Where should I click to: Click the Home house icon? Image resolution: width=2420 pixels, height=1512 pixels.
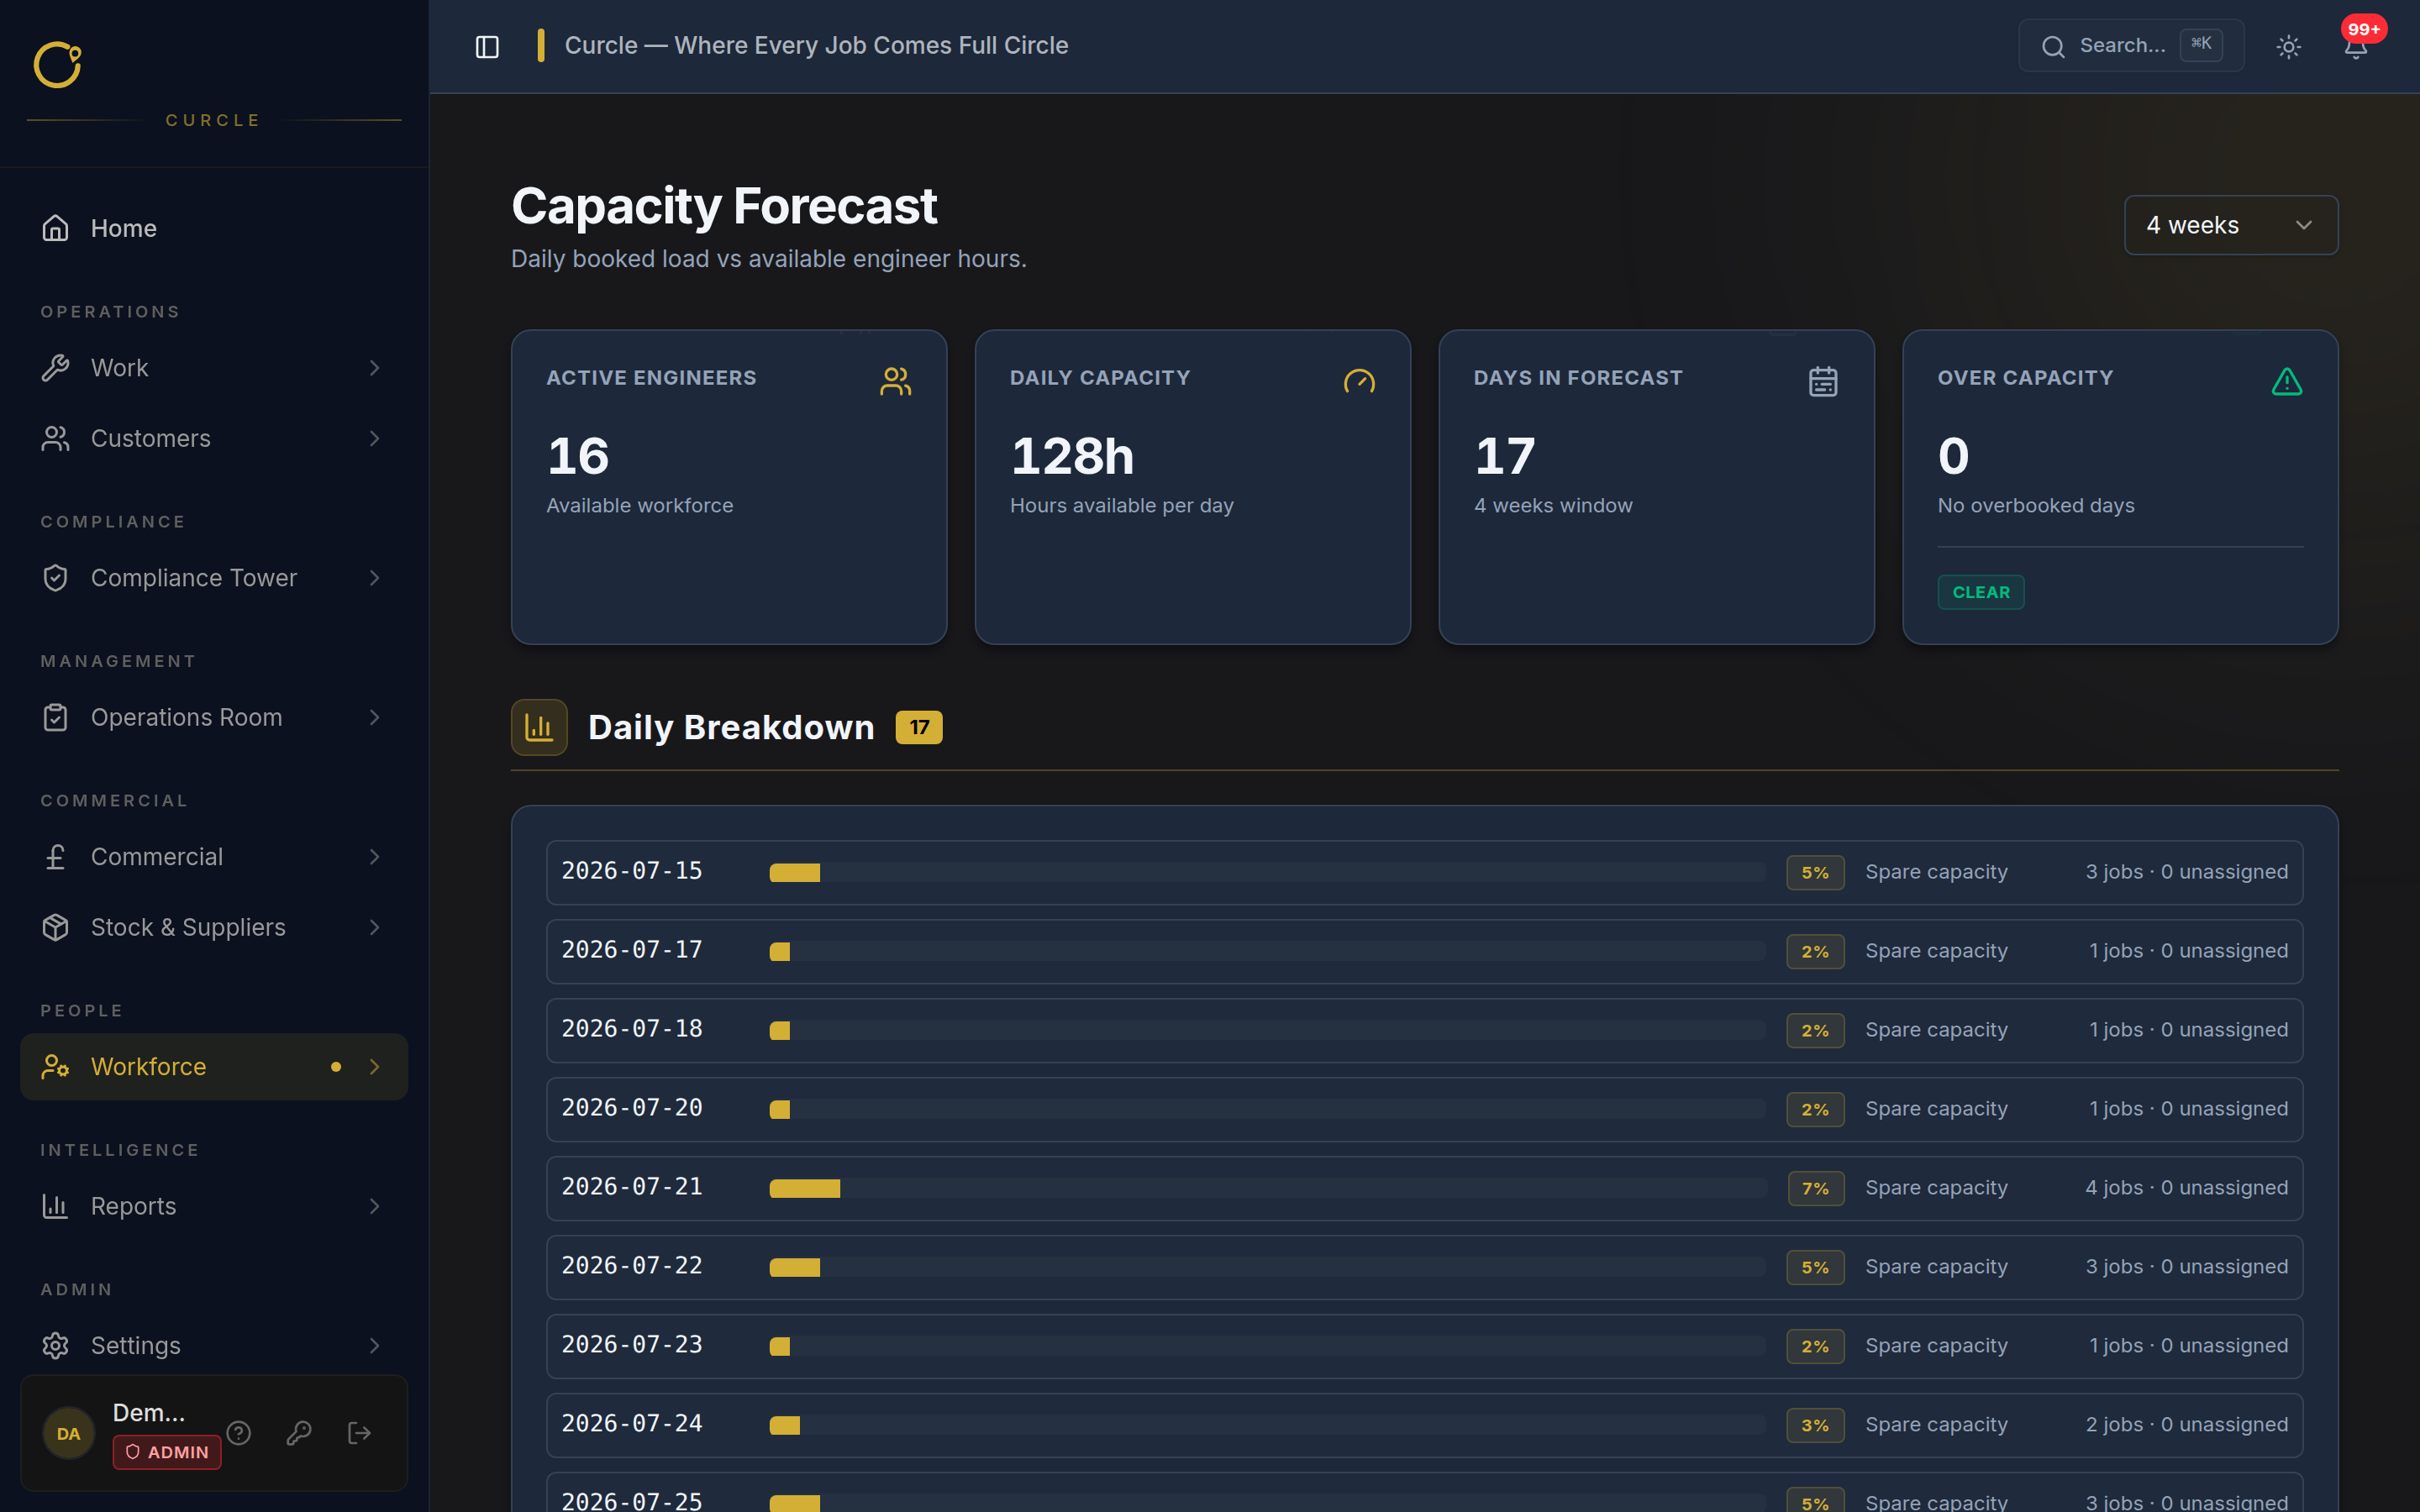(x=56, y=228)
